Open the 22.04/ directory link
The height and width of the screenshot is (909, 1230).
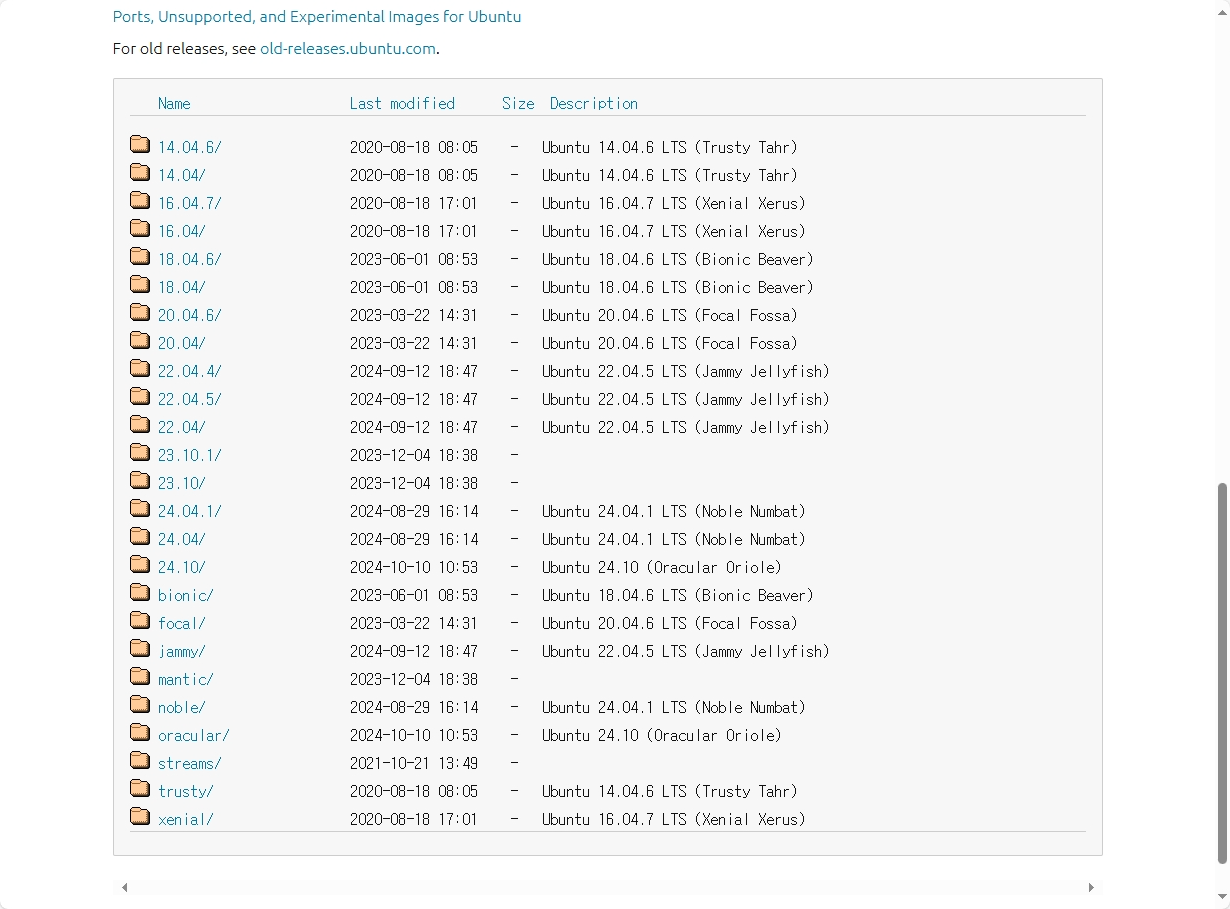(182, 427)
